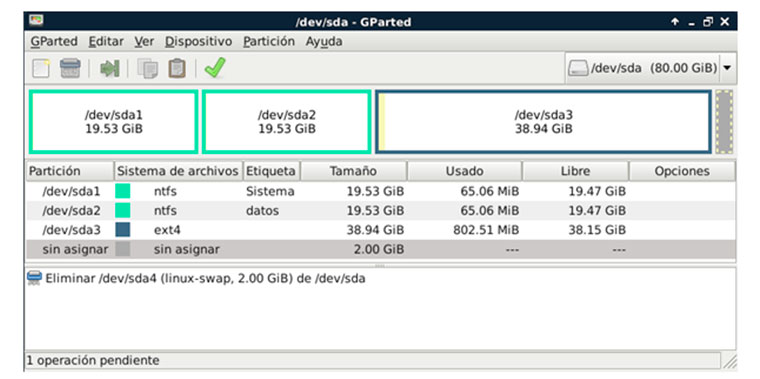This screenshot has height=379, width=760.
Task: Click the ext4 blue color swatch of /dev/sda3
Action: coord(123,230)
